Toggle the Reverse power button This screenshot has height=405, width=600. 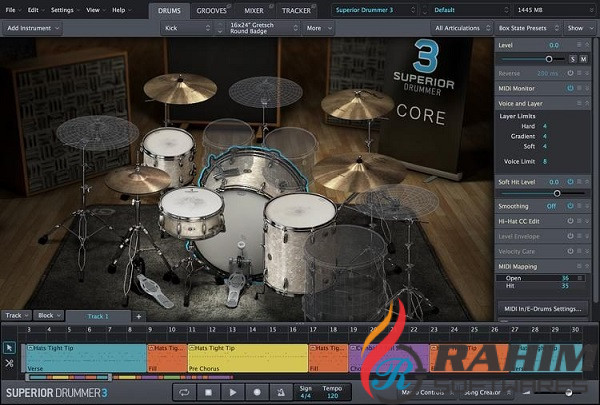pyautogui.click(x=570, y=73)
